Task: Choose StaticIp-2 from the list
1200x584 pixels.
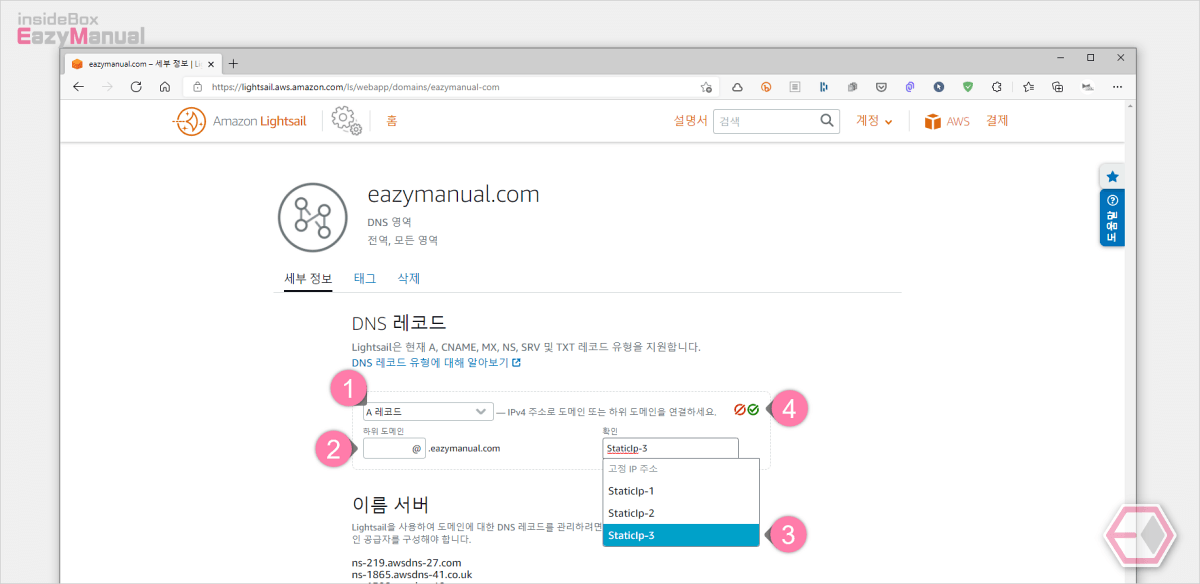Action: (680, 513)
